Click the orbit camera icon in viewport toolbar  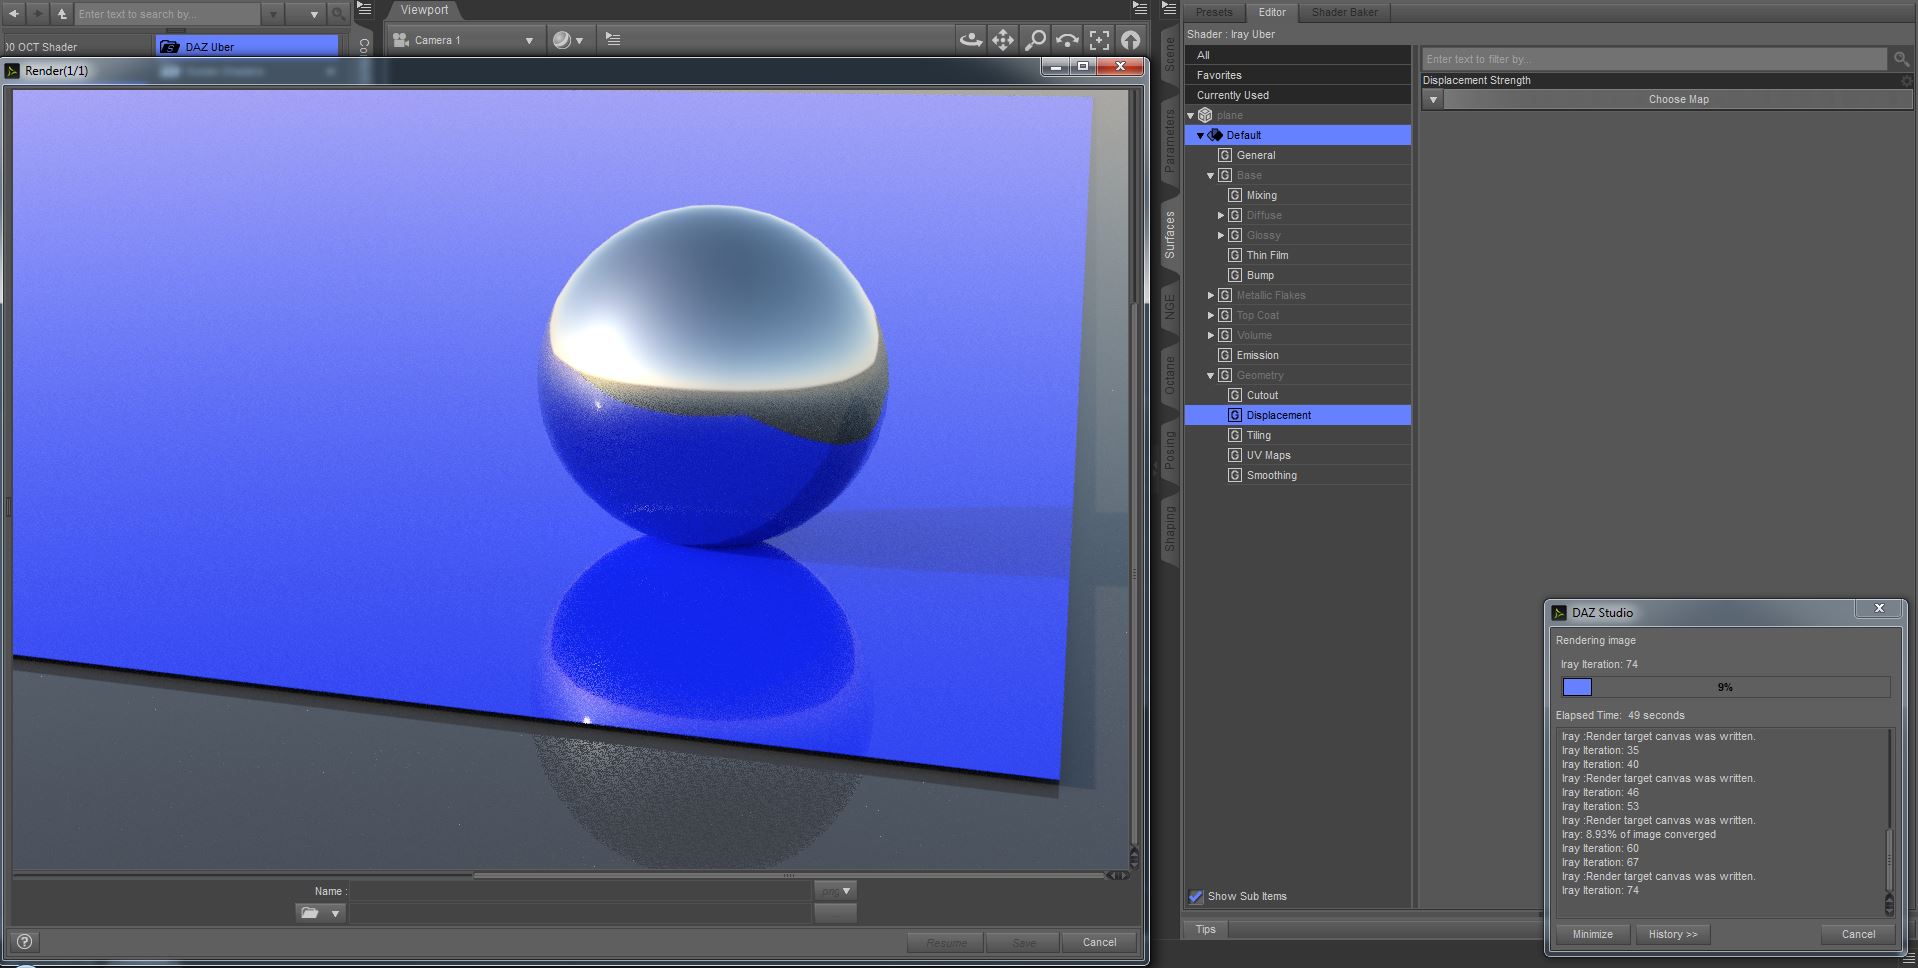970,40
